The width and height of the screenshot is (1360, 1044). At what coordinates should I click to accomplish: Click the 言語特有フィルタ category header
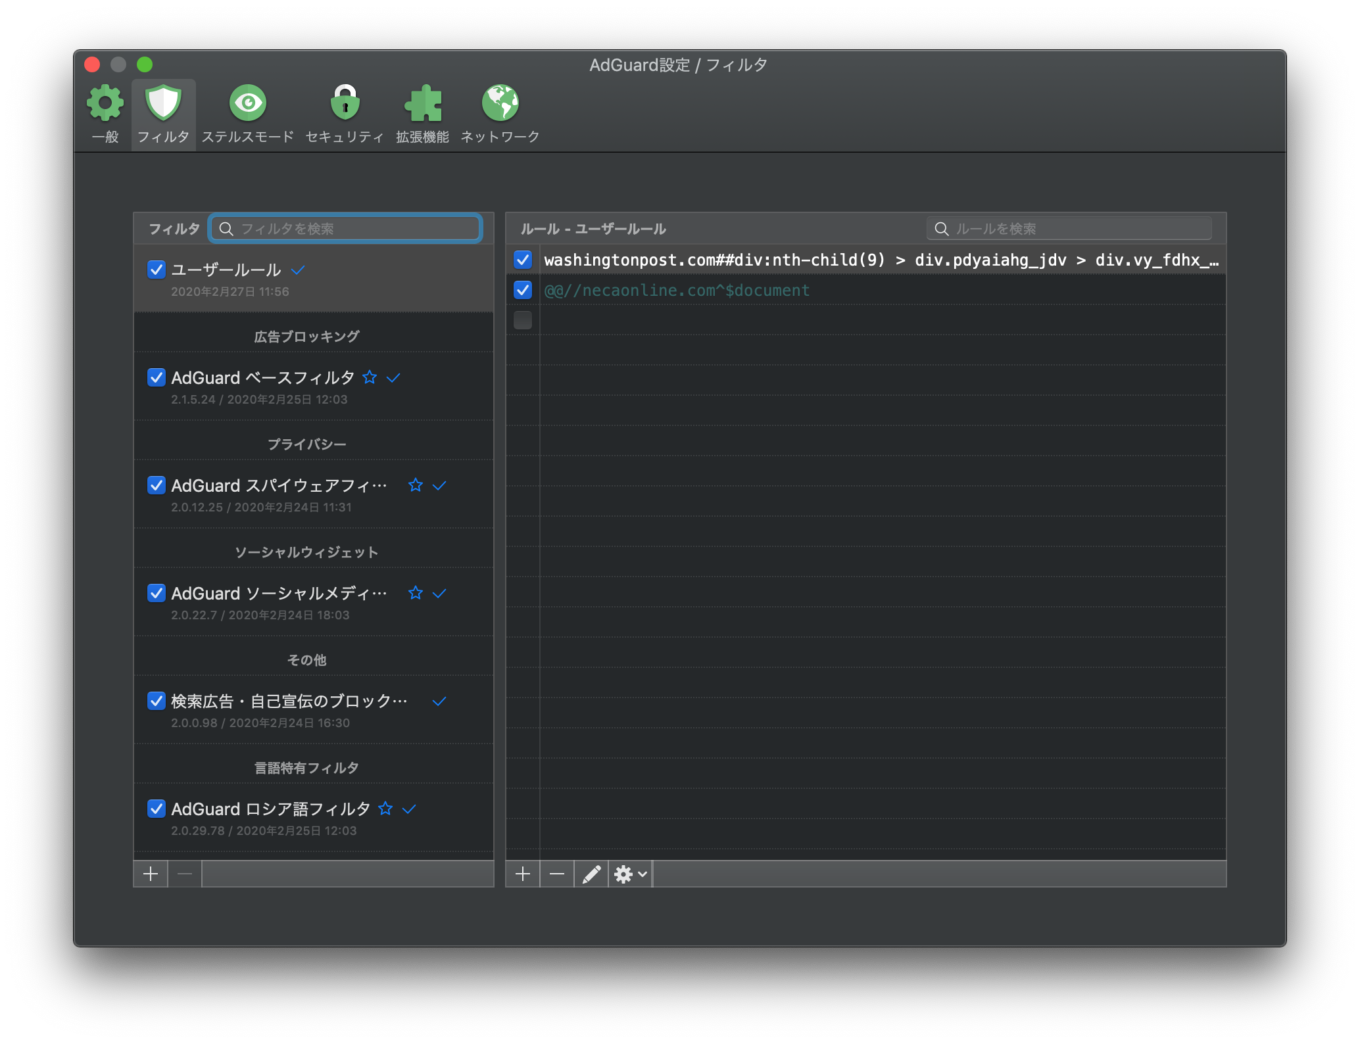click(307, 768)
